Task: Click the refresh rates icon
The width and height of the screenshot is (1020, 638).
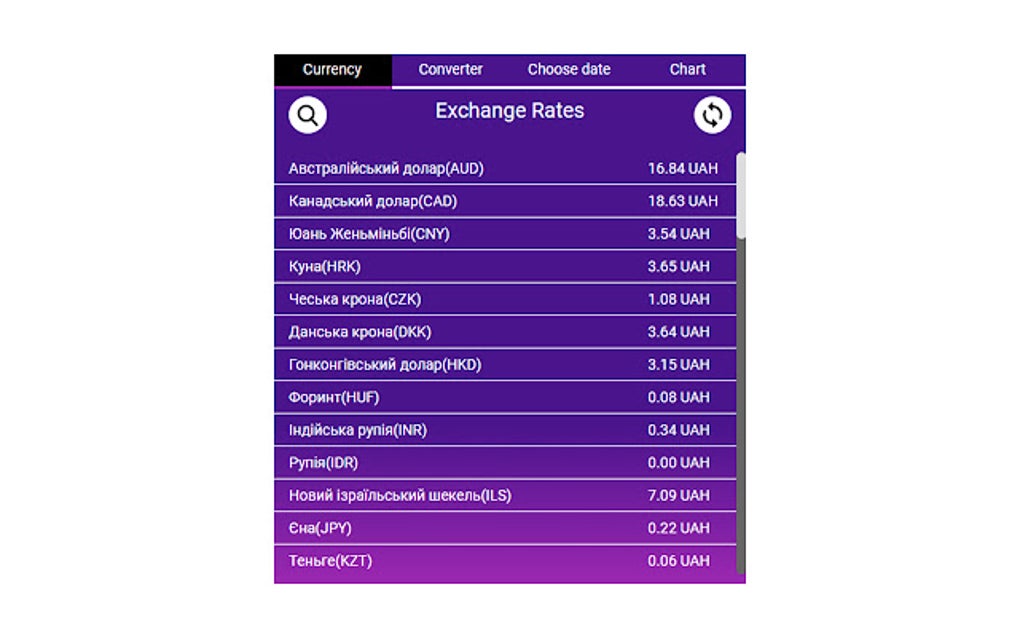Action: (712, 115)
